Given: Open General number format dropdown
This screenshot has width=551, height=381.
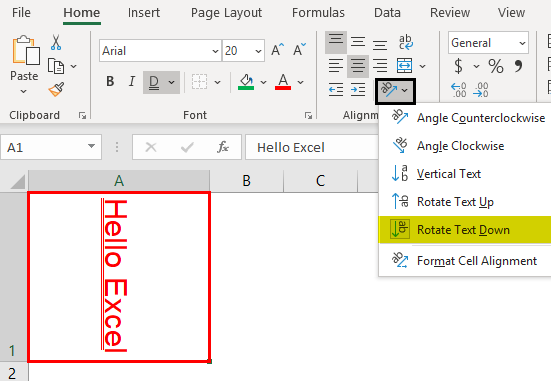Looking at the screenshot, I should tap(523, 43).
